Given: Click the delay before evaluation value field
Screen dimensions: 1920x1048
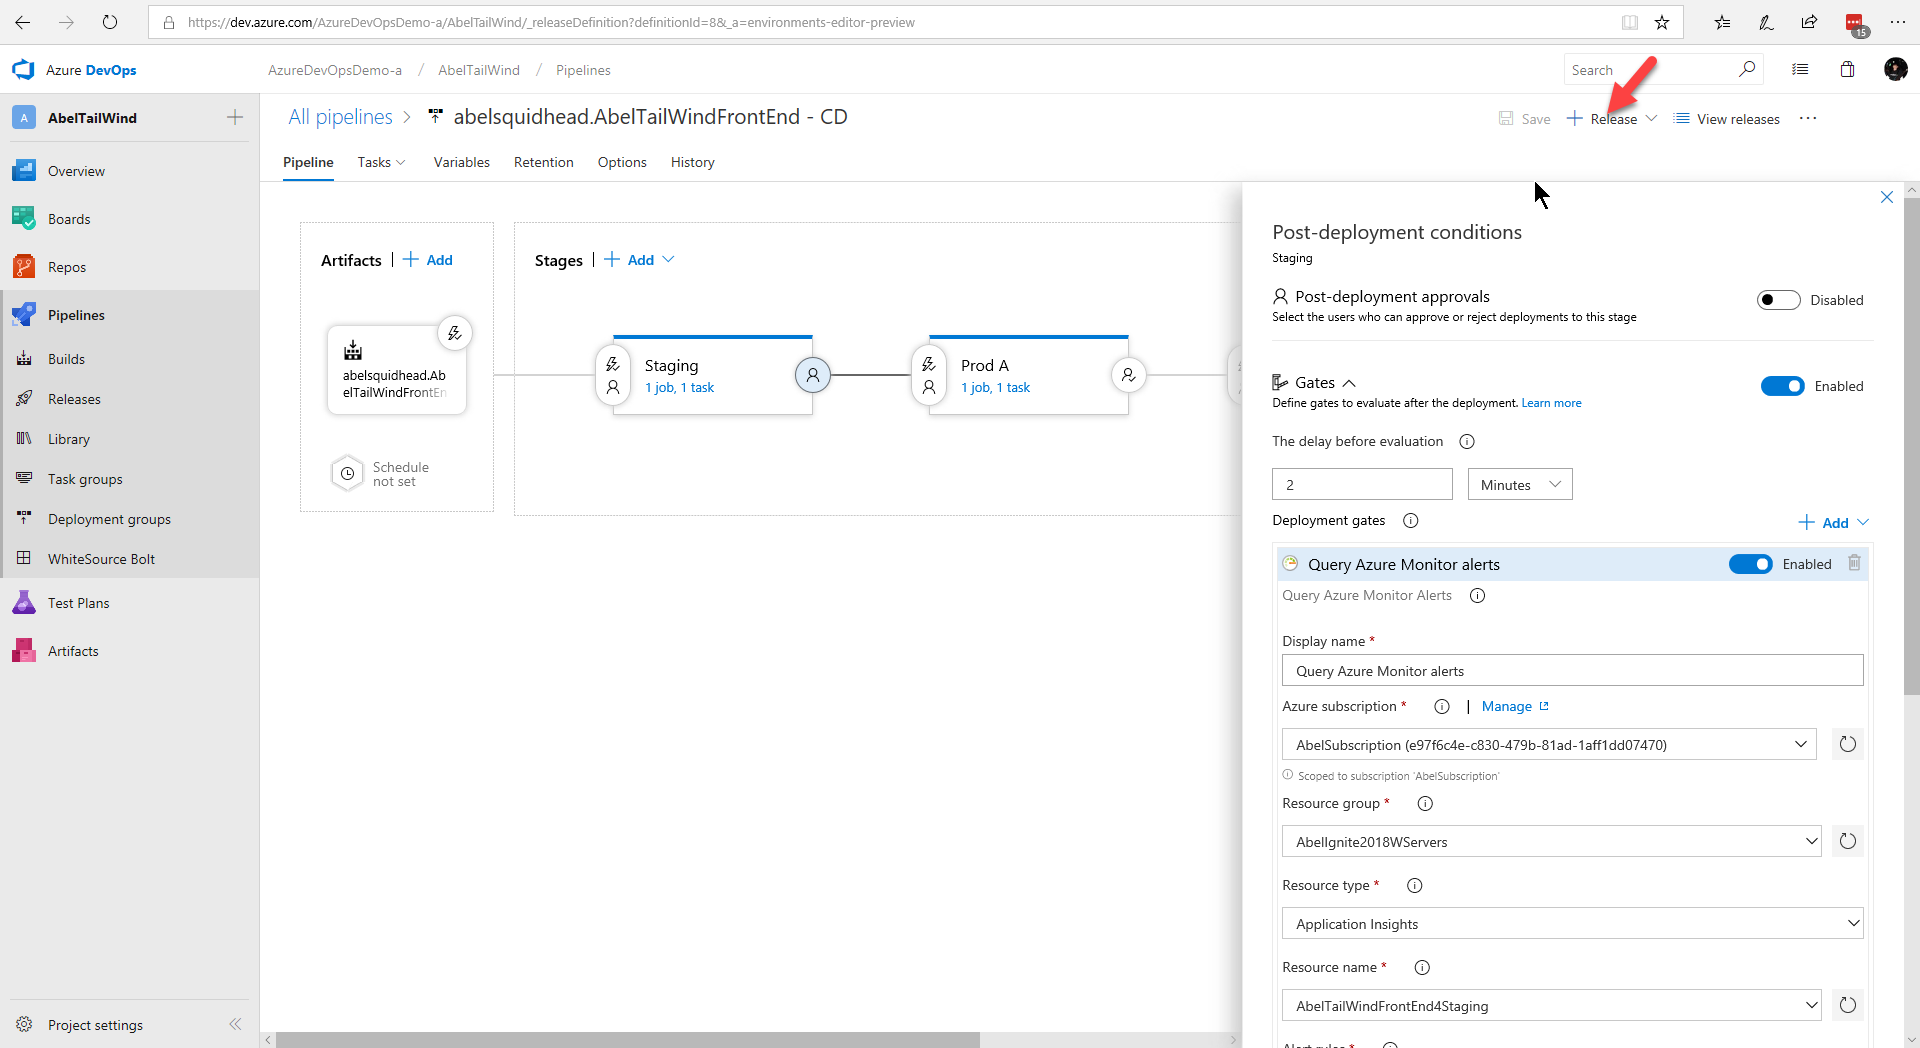Looking at the screenshot, I should (x=1362, y=484).
